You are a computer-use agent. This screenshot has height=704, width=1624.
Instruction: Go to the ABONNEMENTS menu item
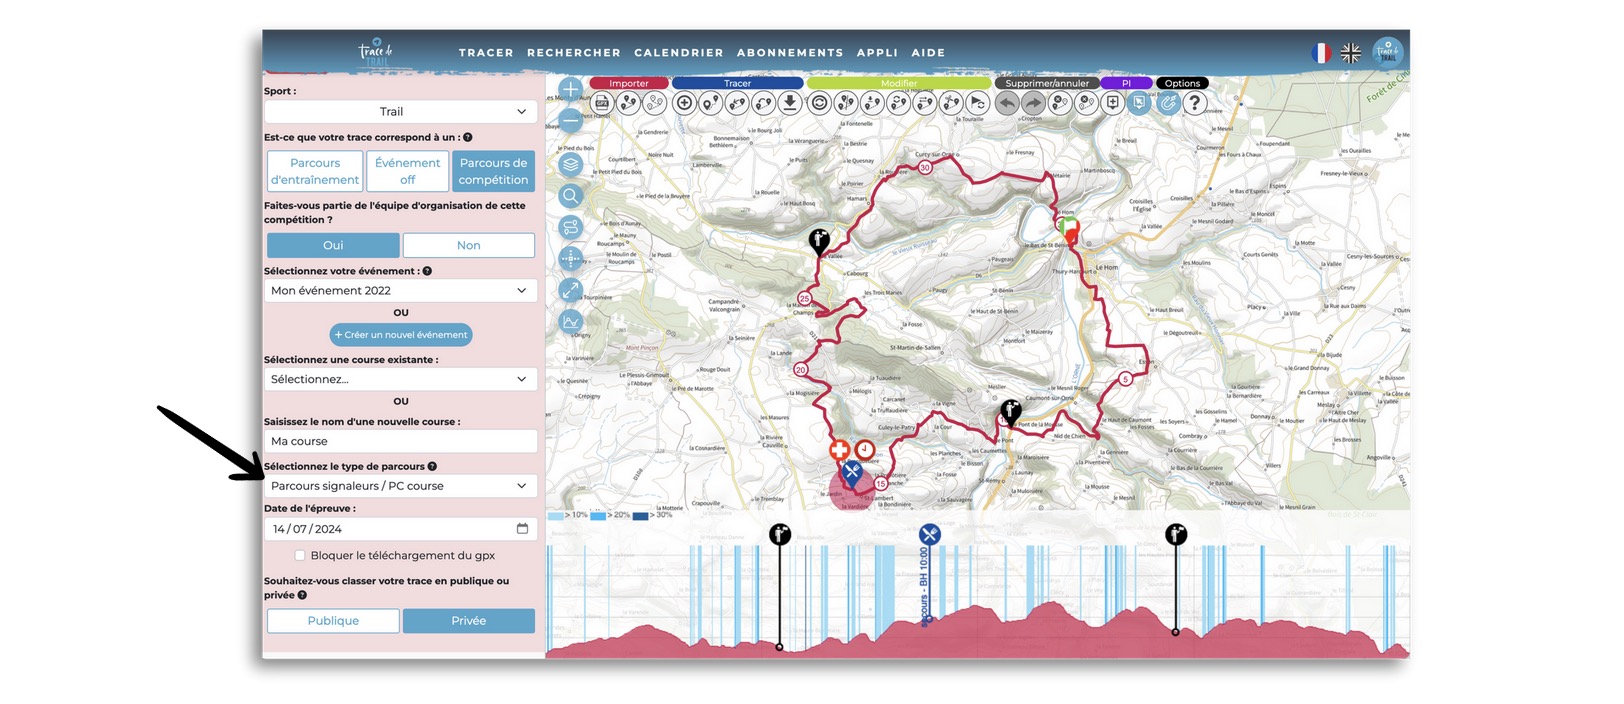point(789,53)
